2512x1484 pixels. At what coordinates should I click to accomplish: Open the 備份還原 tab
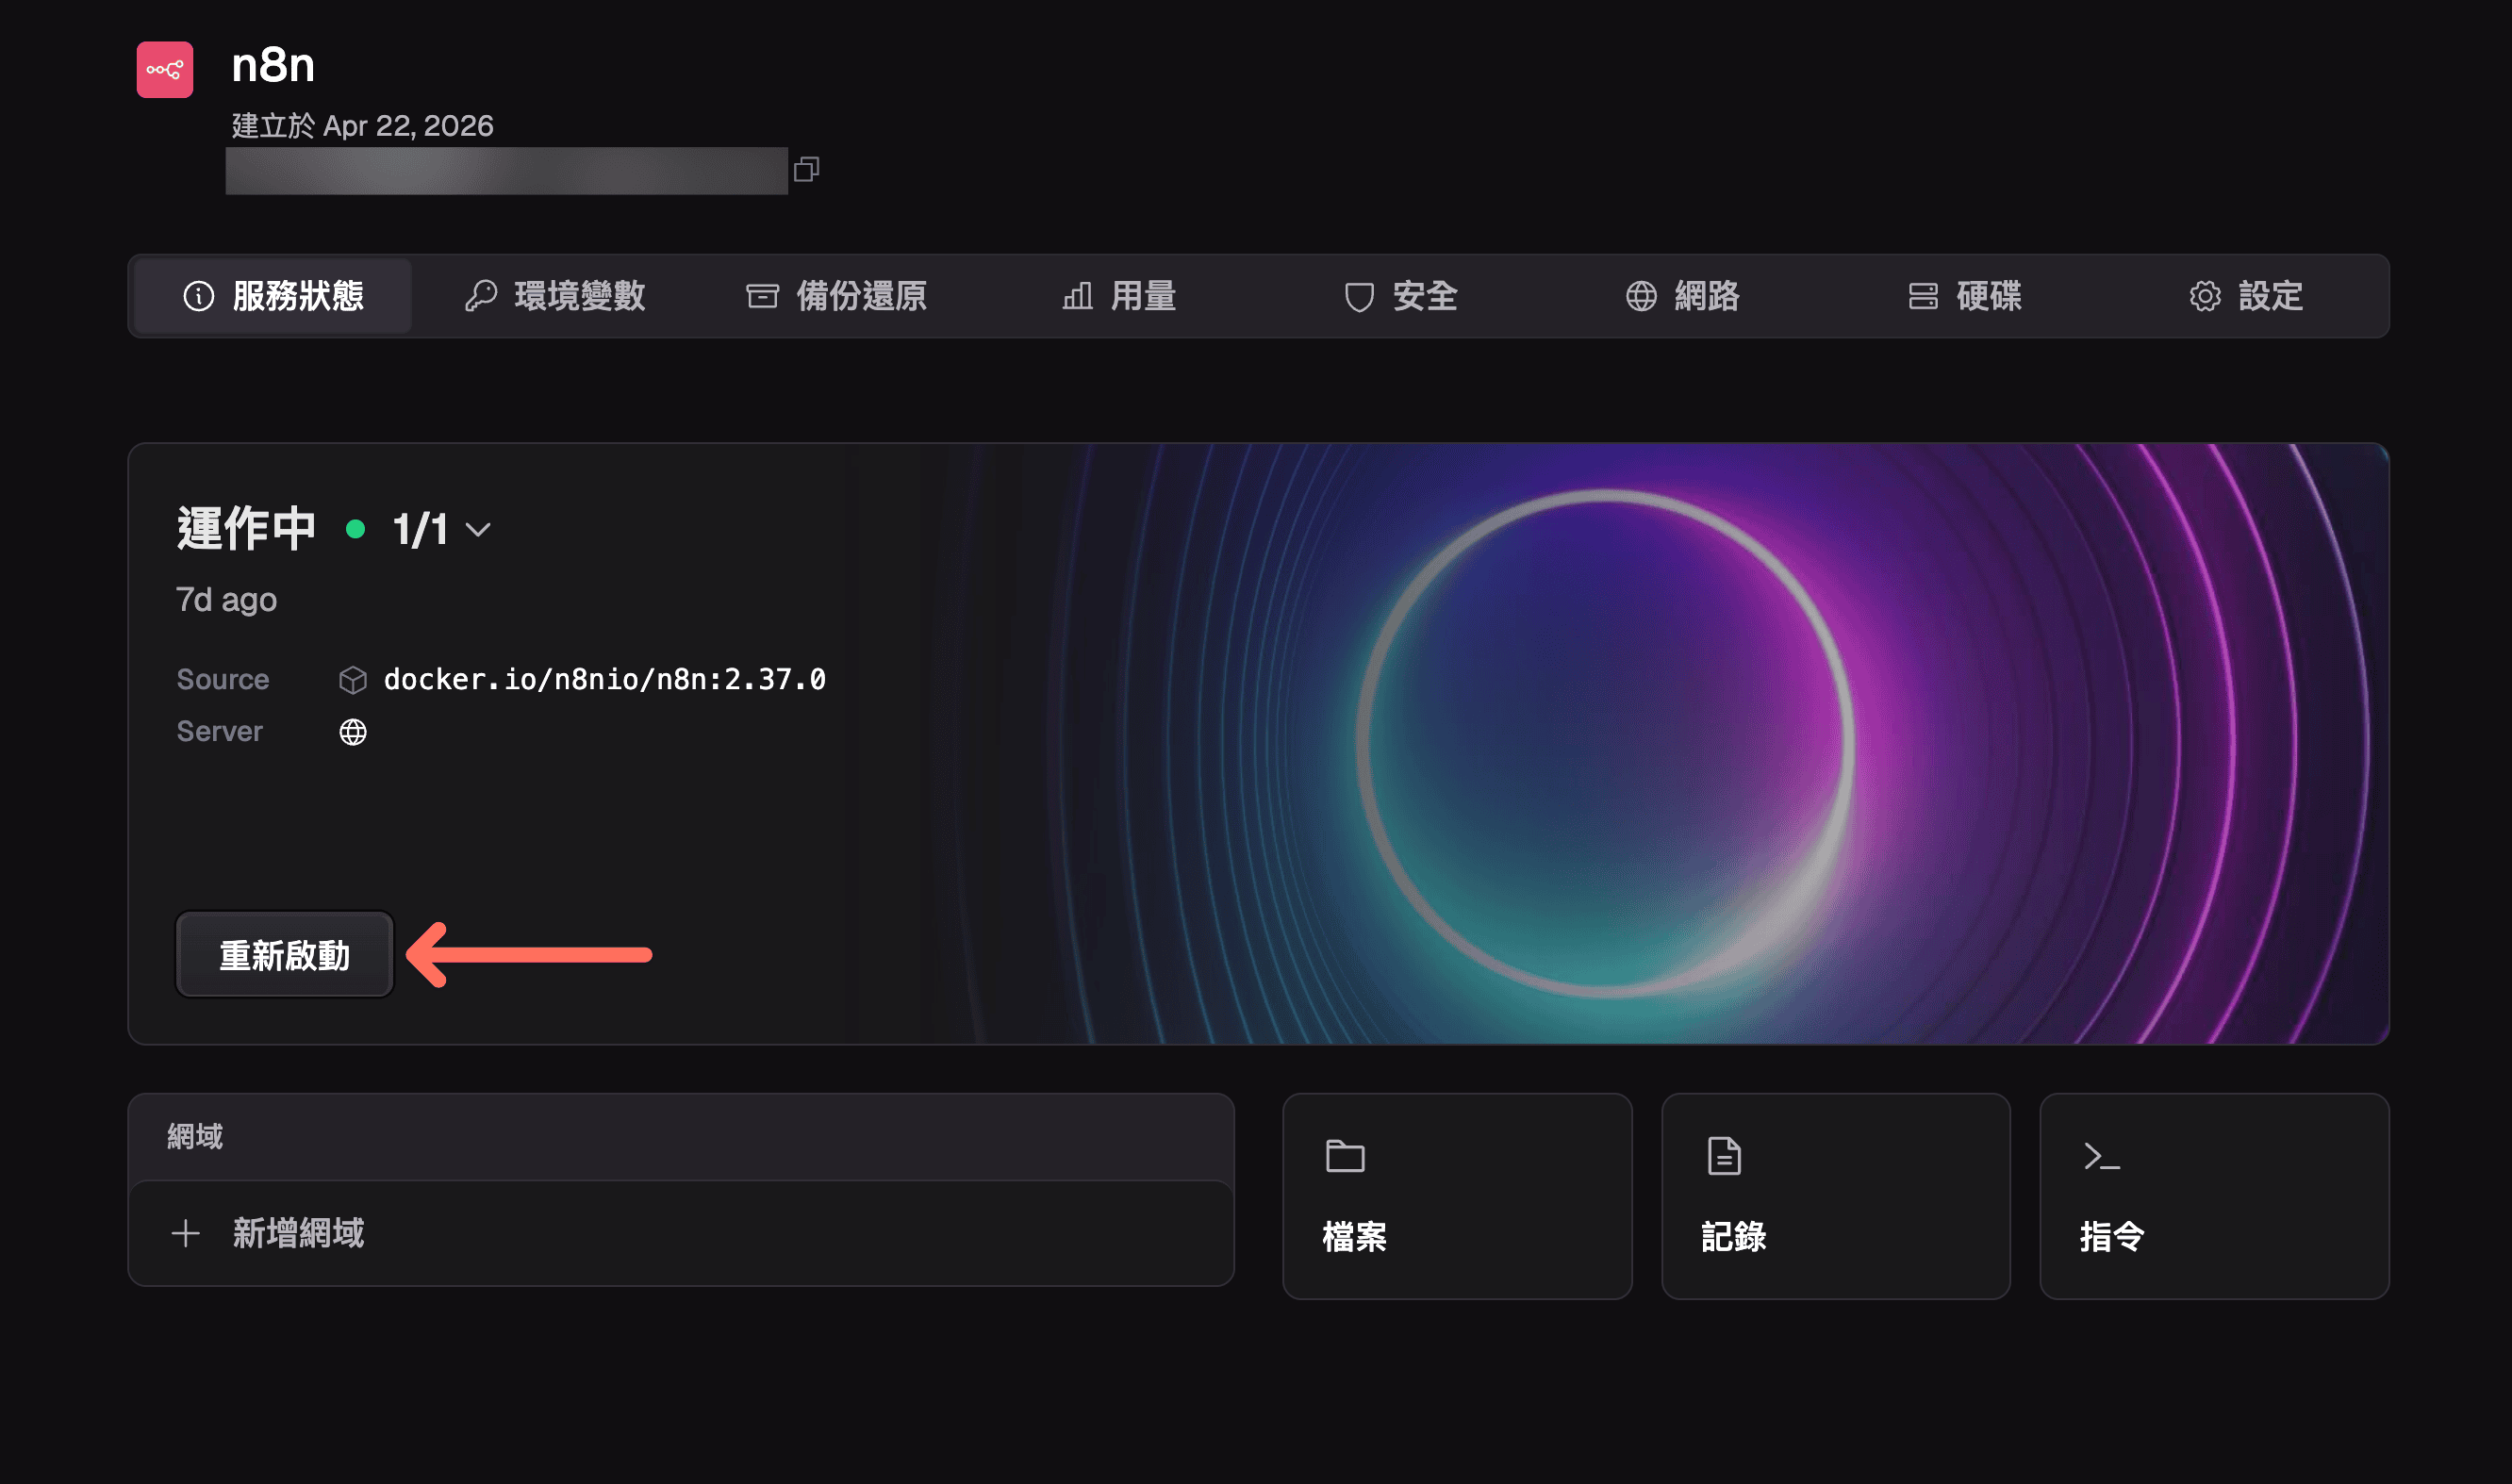point(837,296)
